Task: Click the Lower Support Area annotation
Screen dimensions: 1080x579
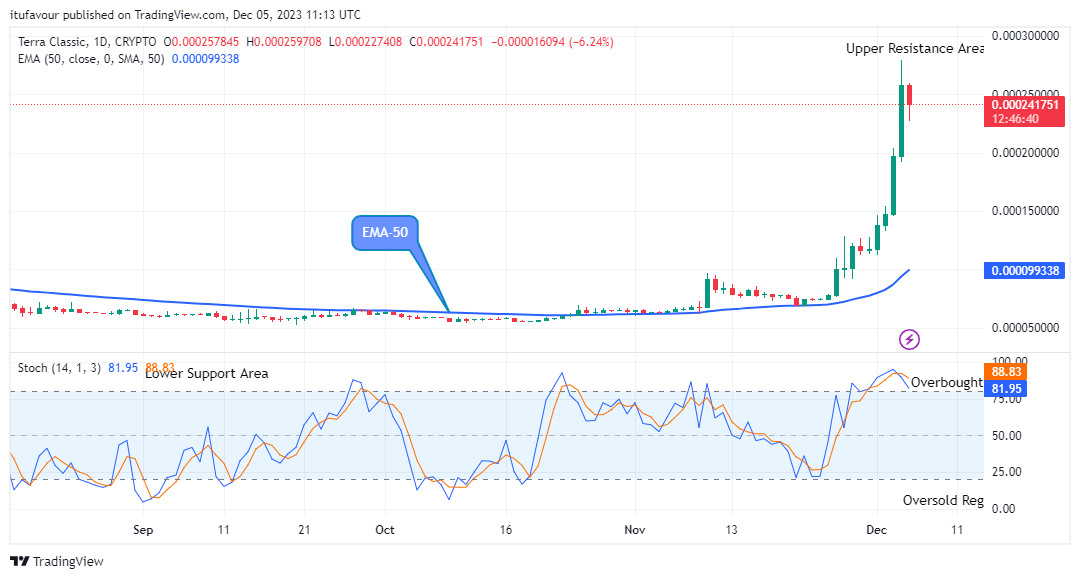Action: 207,374
